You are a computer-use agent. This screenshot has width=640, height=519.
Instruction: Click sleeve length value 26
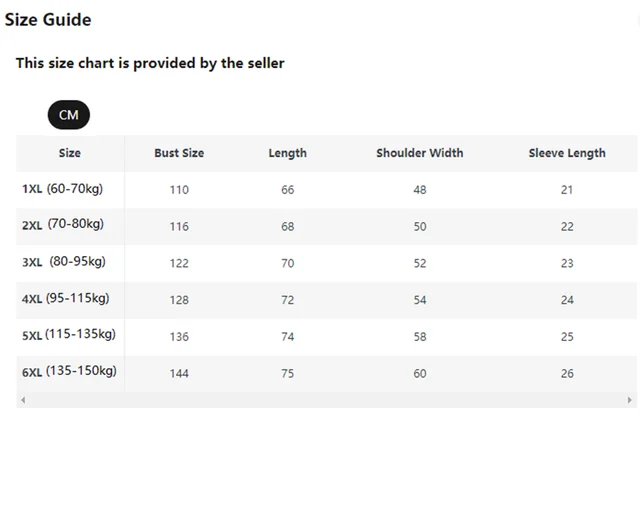(x=567, y=373)
